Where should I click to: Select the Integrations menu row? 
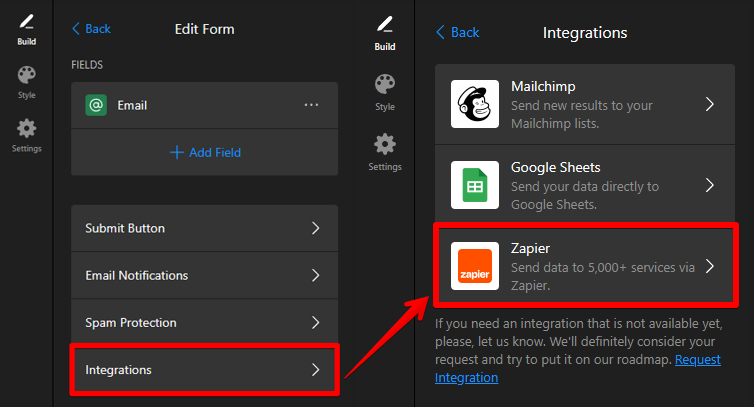tap(204, 369)
